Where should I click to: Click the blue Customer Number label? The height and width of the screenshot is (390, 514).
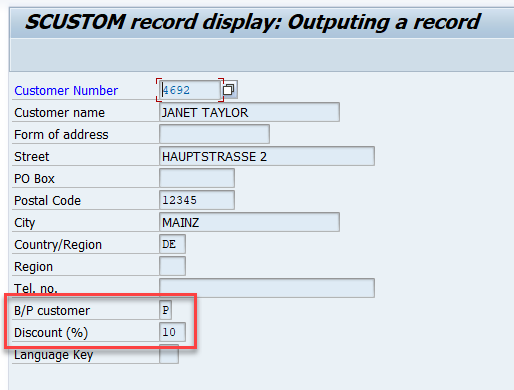pos(66,91)
